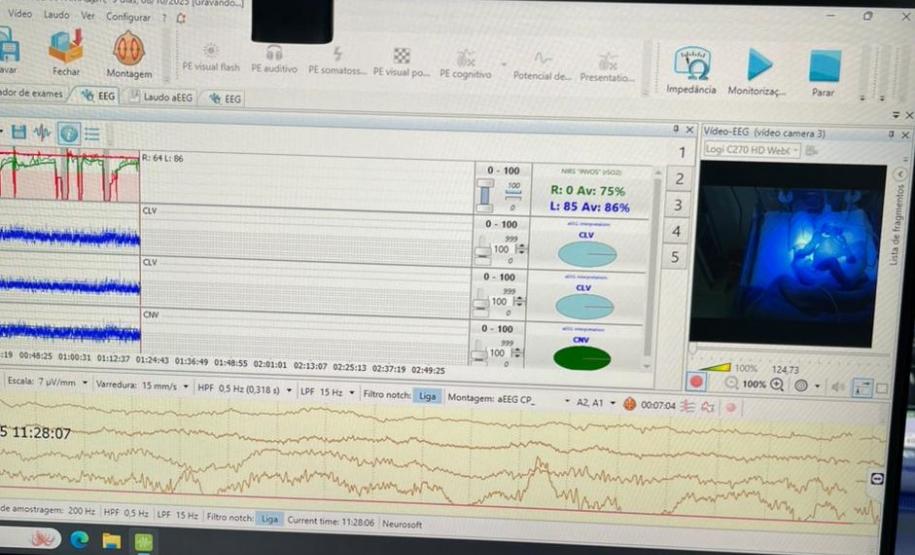This screenshot has width=915, height=555.
Task: Open the Escala 7 µV/mm dropdown
Action: pyautogui.click(x=86, y=383)
